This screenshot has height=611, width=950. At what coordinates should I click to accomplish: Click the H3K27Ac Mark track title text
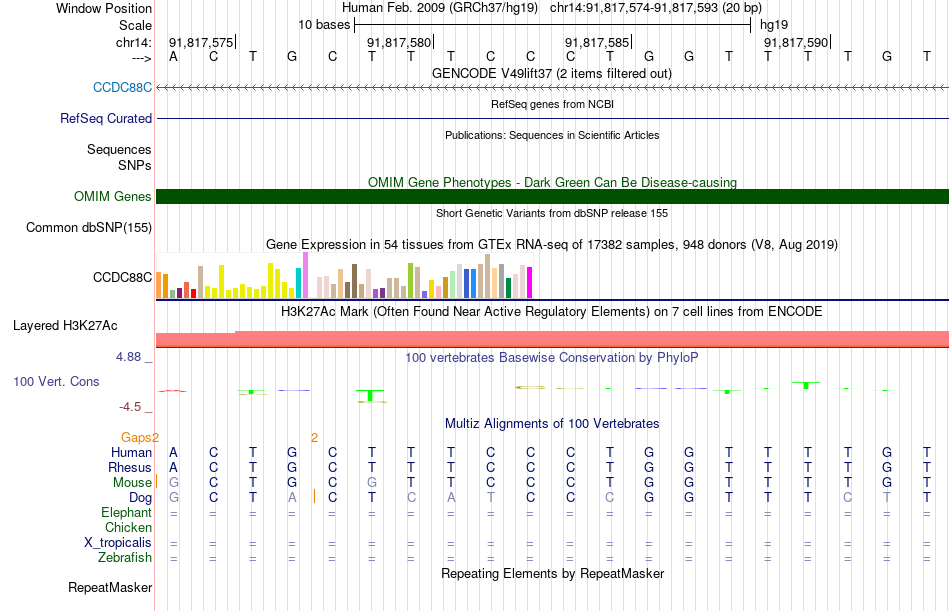click(x=552, y=312)
